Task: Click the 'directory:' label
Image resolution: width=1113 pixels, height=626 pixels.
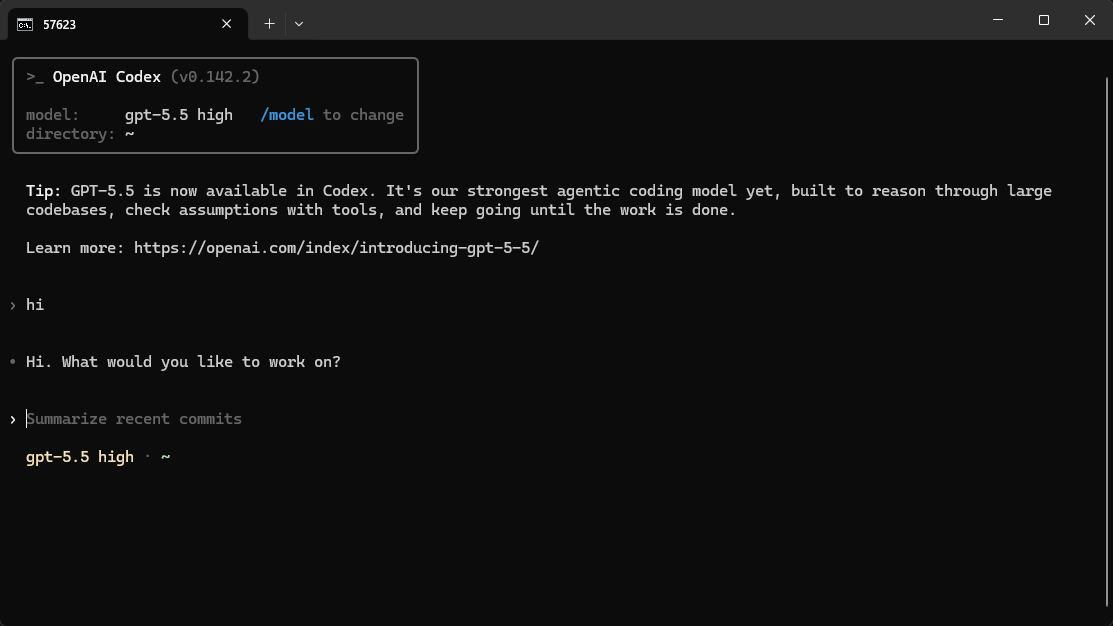Action: click(70, 134)
